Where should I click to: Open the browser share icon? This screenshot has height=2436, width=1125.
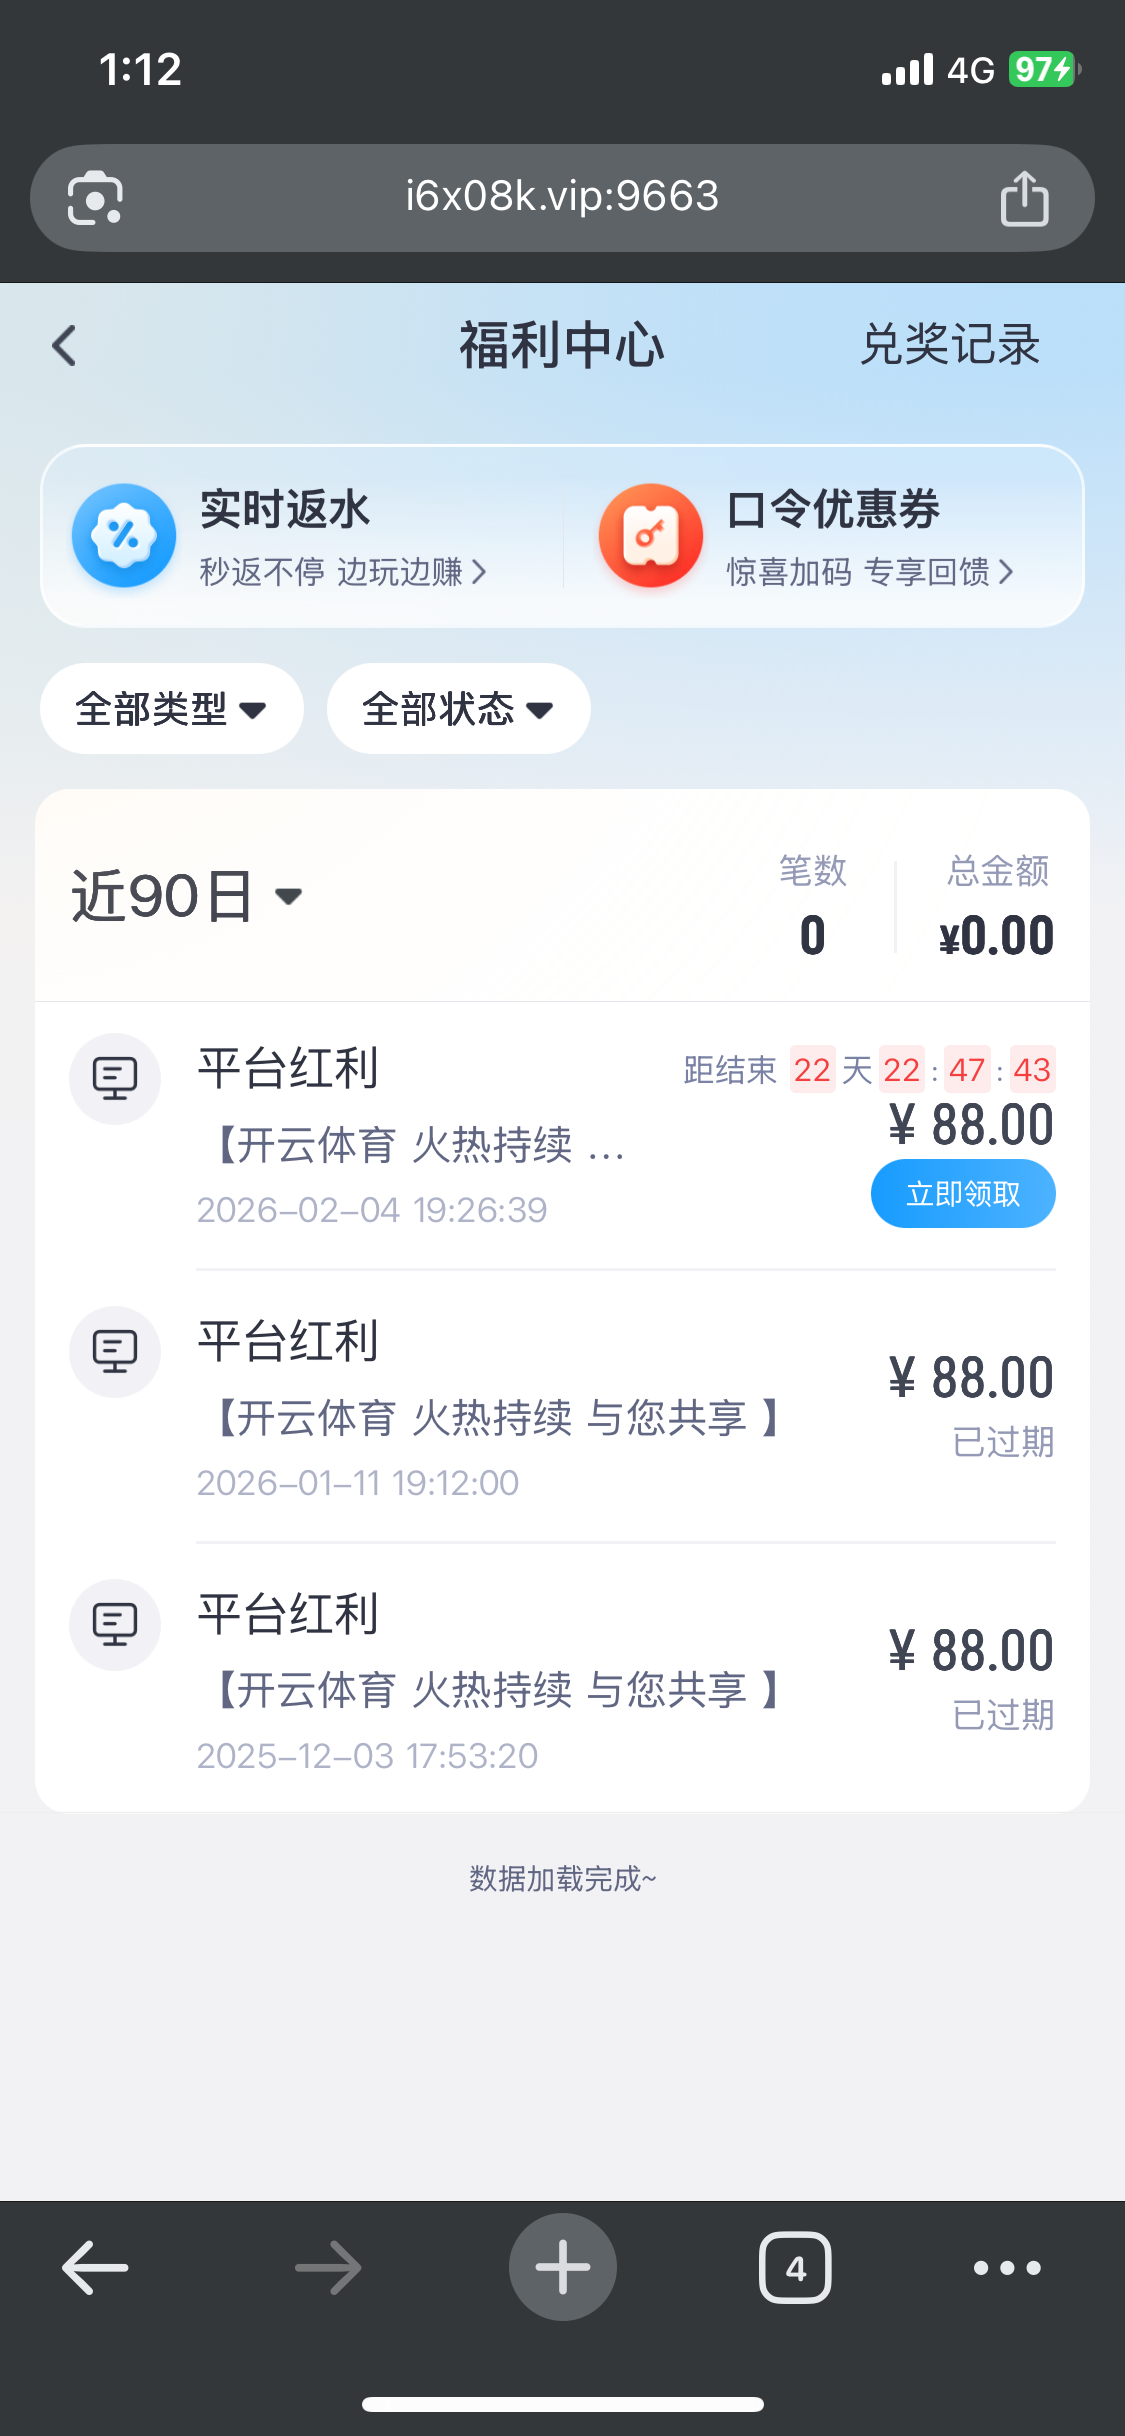(x=1024, y=198)
